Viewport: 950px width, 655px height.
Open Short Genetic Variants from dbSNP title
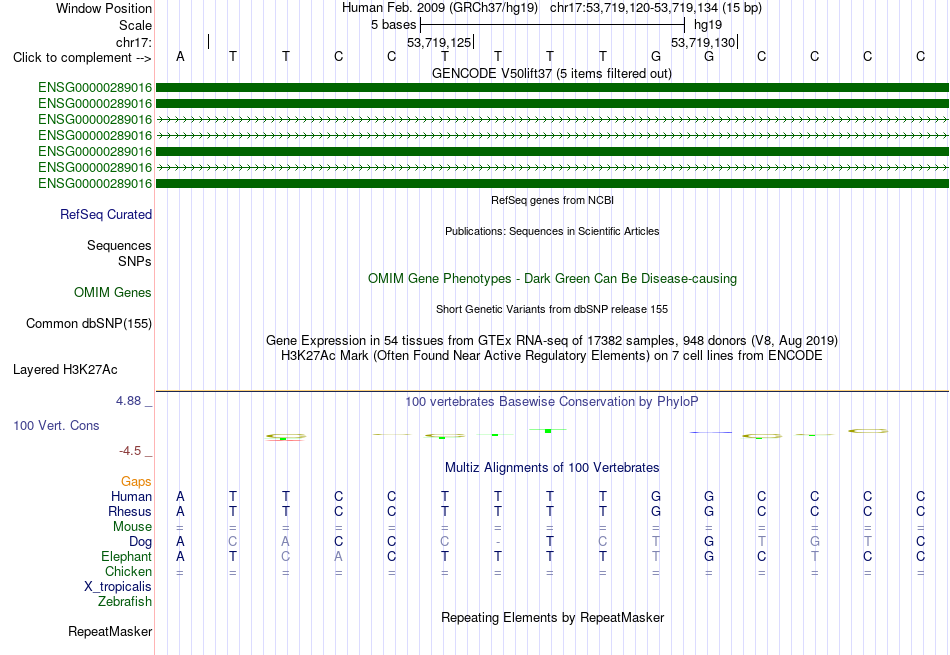coord(552,309)
